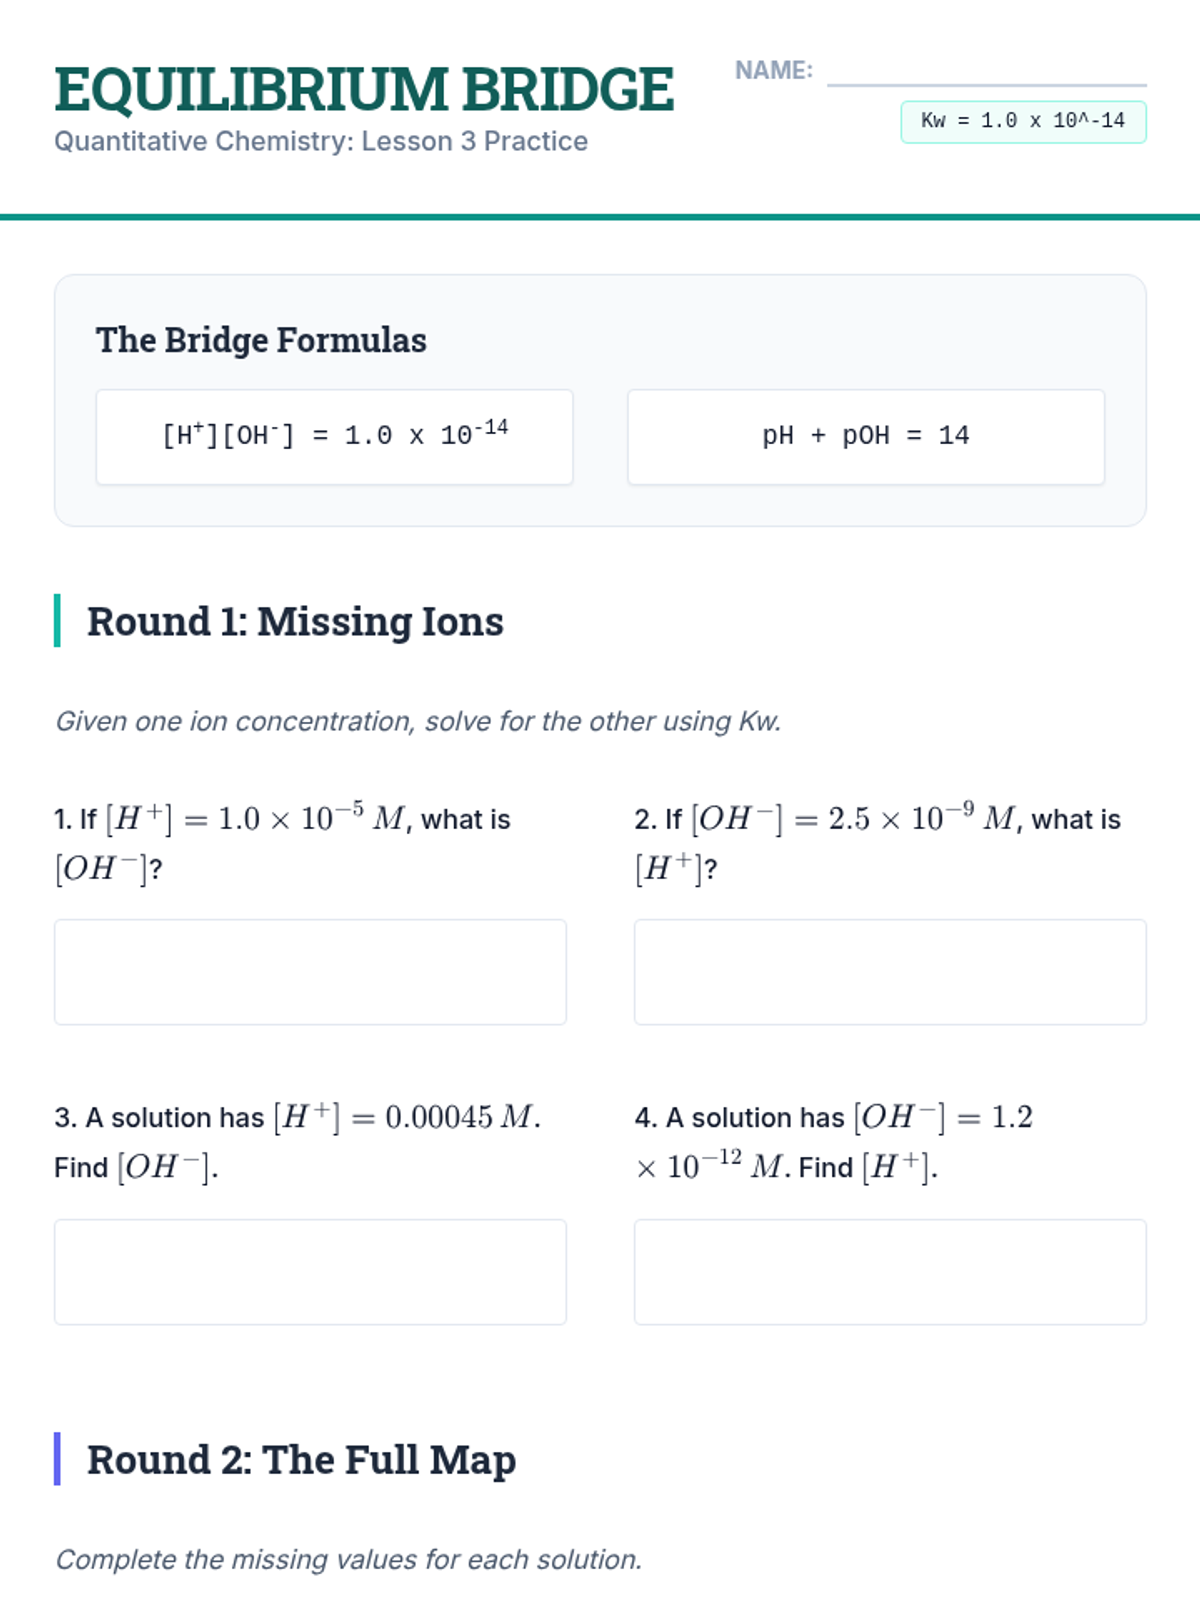Select answer box under question 4

pyautogui.click(x=890, y=1272)
